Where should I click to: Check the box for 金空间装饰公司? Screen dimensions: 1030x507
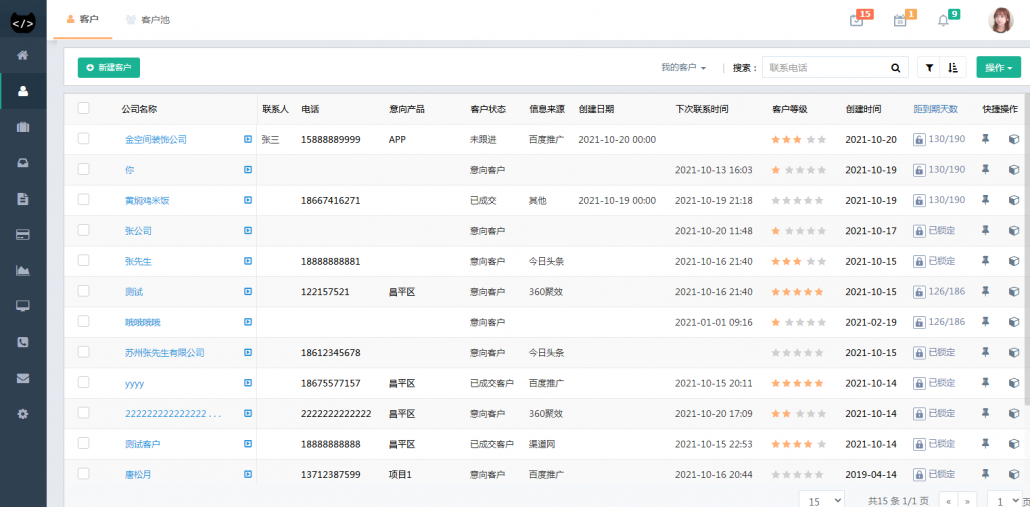point(84,140)
